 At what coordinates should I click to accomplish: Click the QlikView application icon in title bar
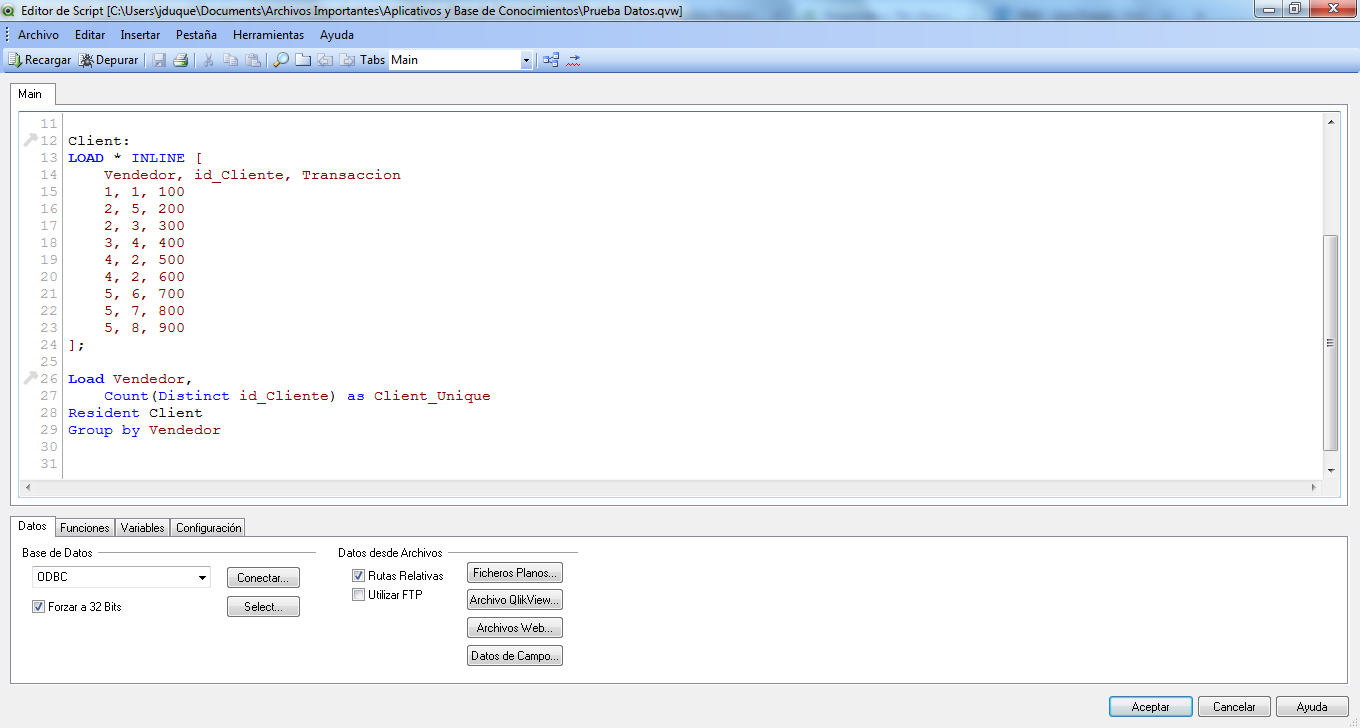tap(9, 9)
